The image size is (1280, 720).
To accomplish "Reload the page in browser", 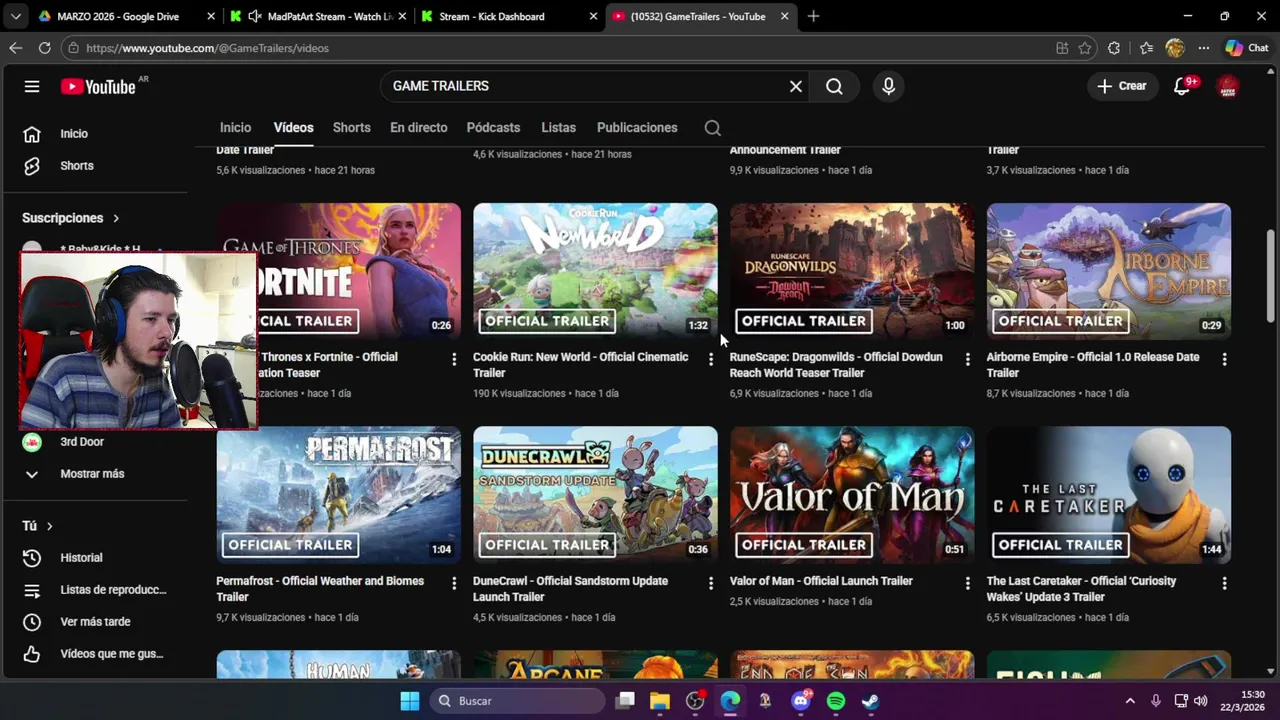I will tap(44, 48).
